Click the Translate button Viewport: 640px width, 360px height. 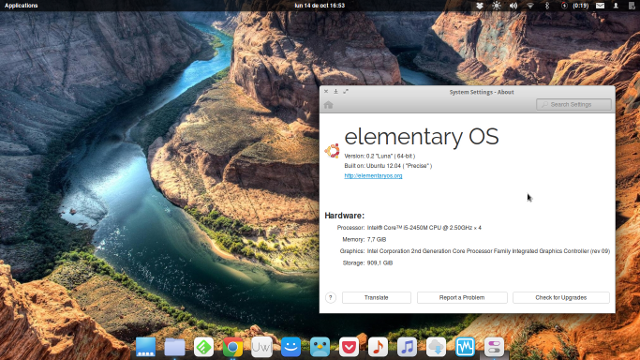coord(376,298)
